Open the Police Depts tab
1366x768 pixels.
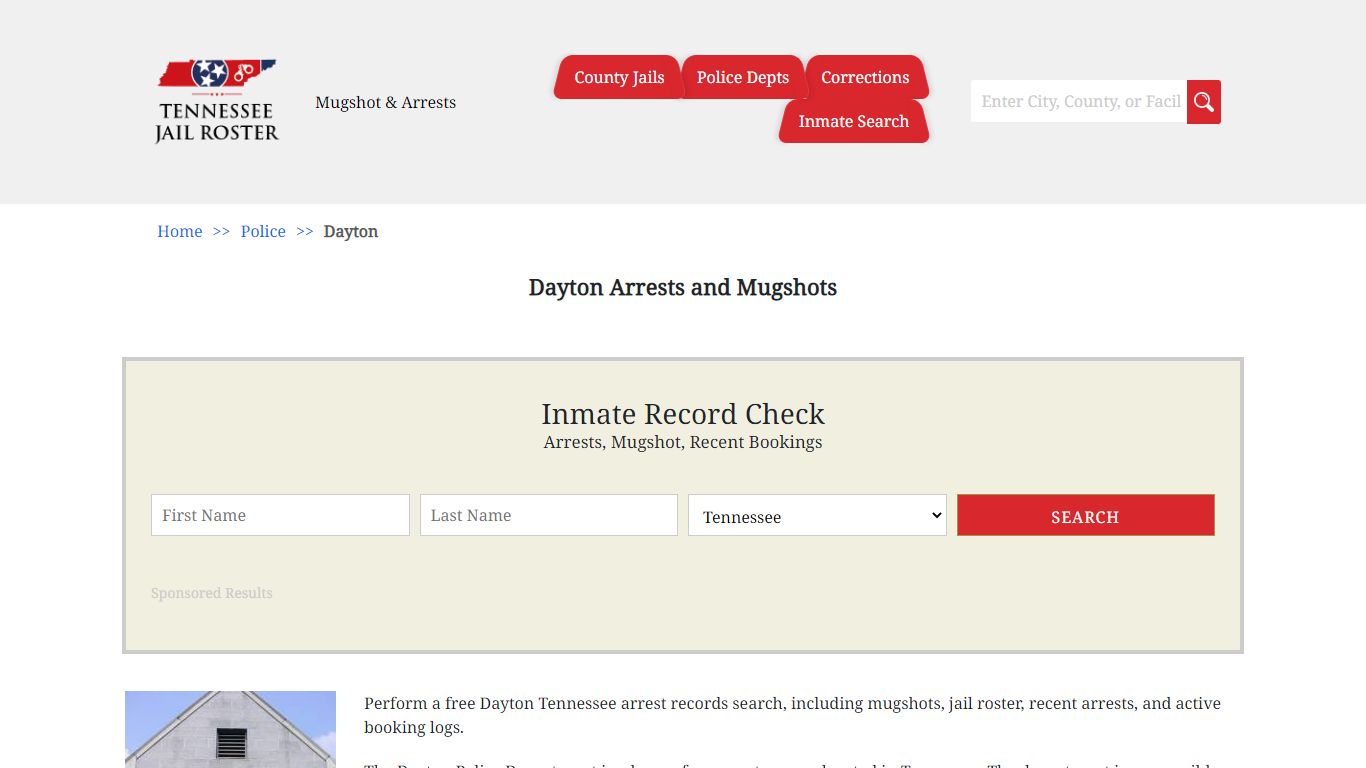point(743,77)
